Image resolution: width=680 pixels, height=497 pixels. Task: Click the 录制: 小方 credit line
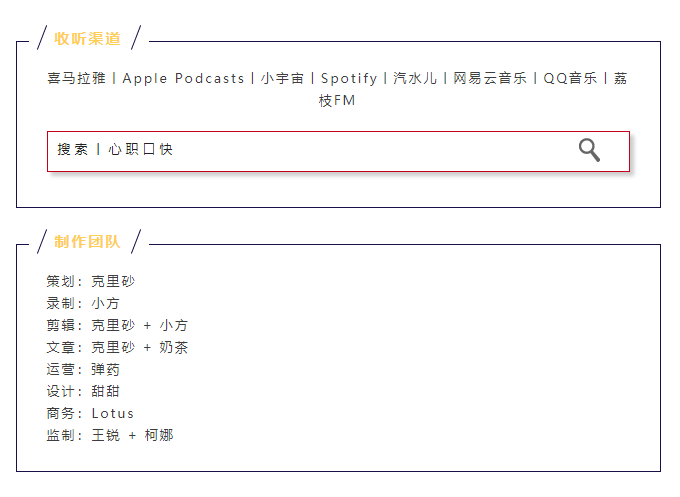coord(83,303)
